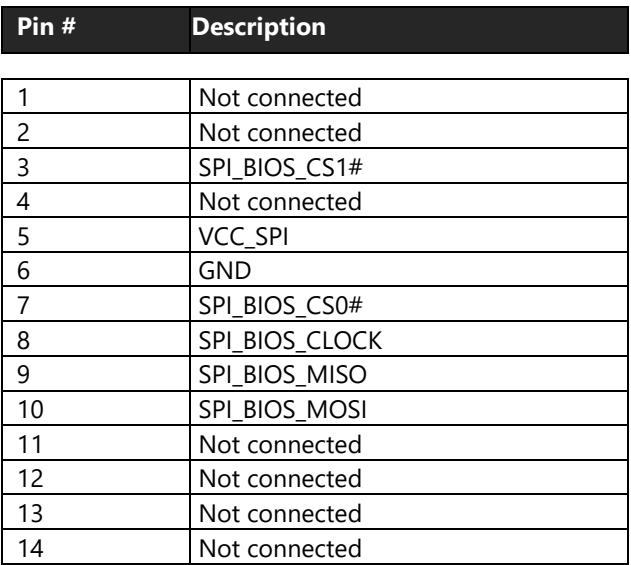Viewport: 631px width, 565px height.
Task: Select Not connected in pin 12 row
Action: pyautogui.click(x=409, y=477)
